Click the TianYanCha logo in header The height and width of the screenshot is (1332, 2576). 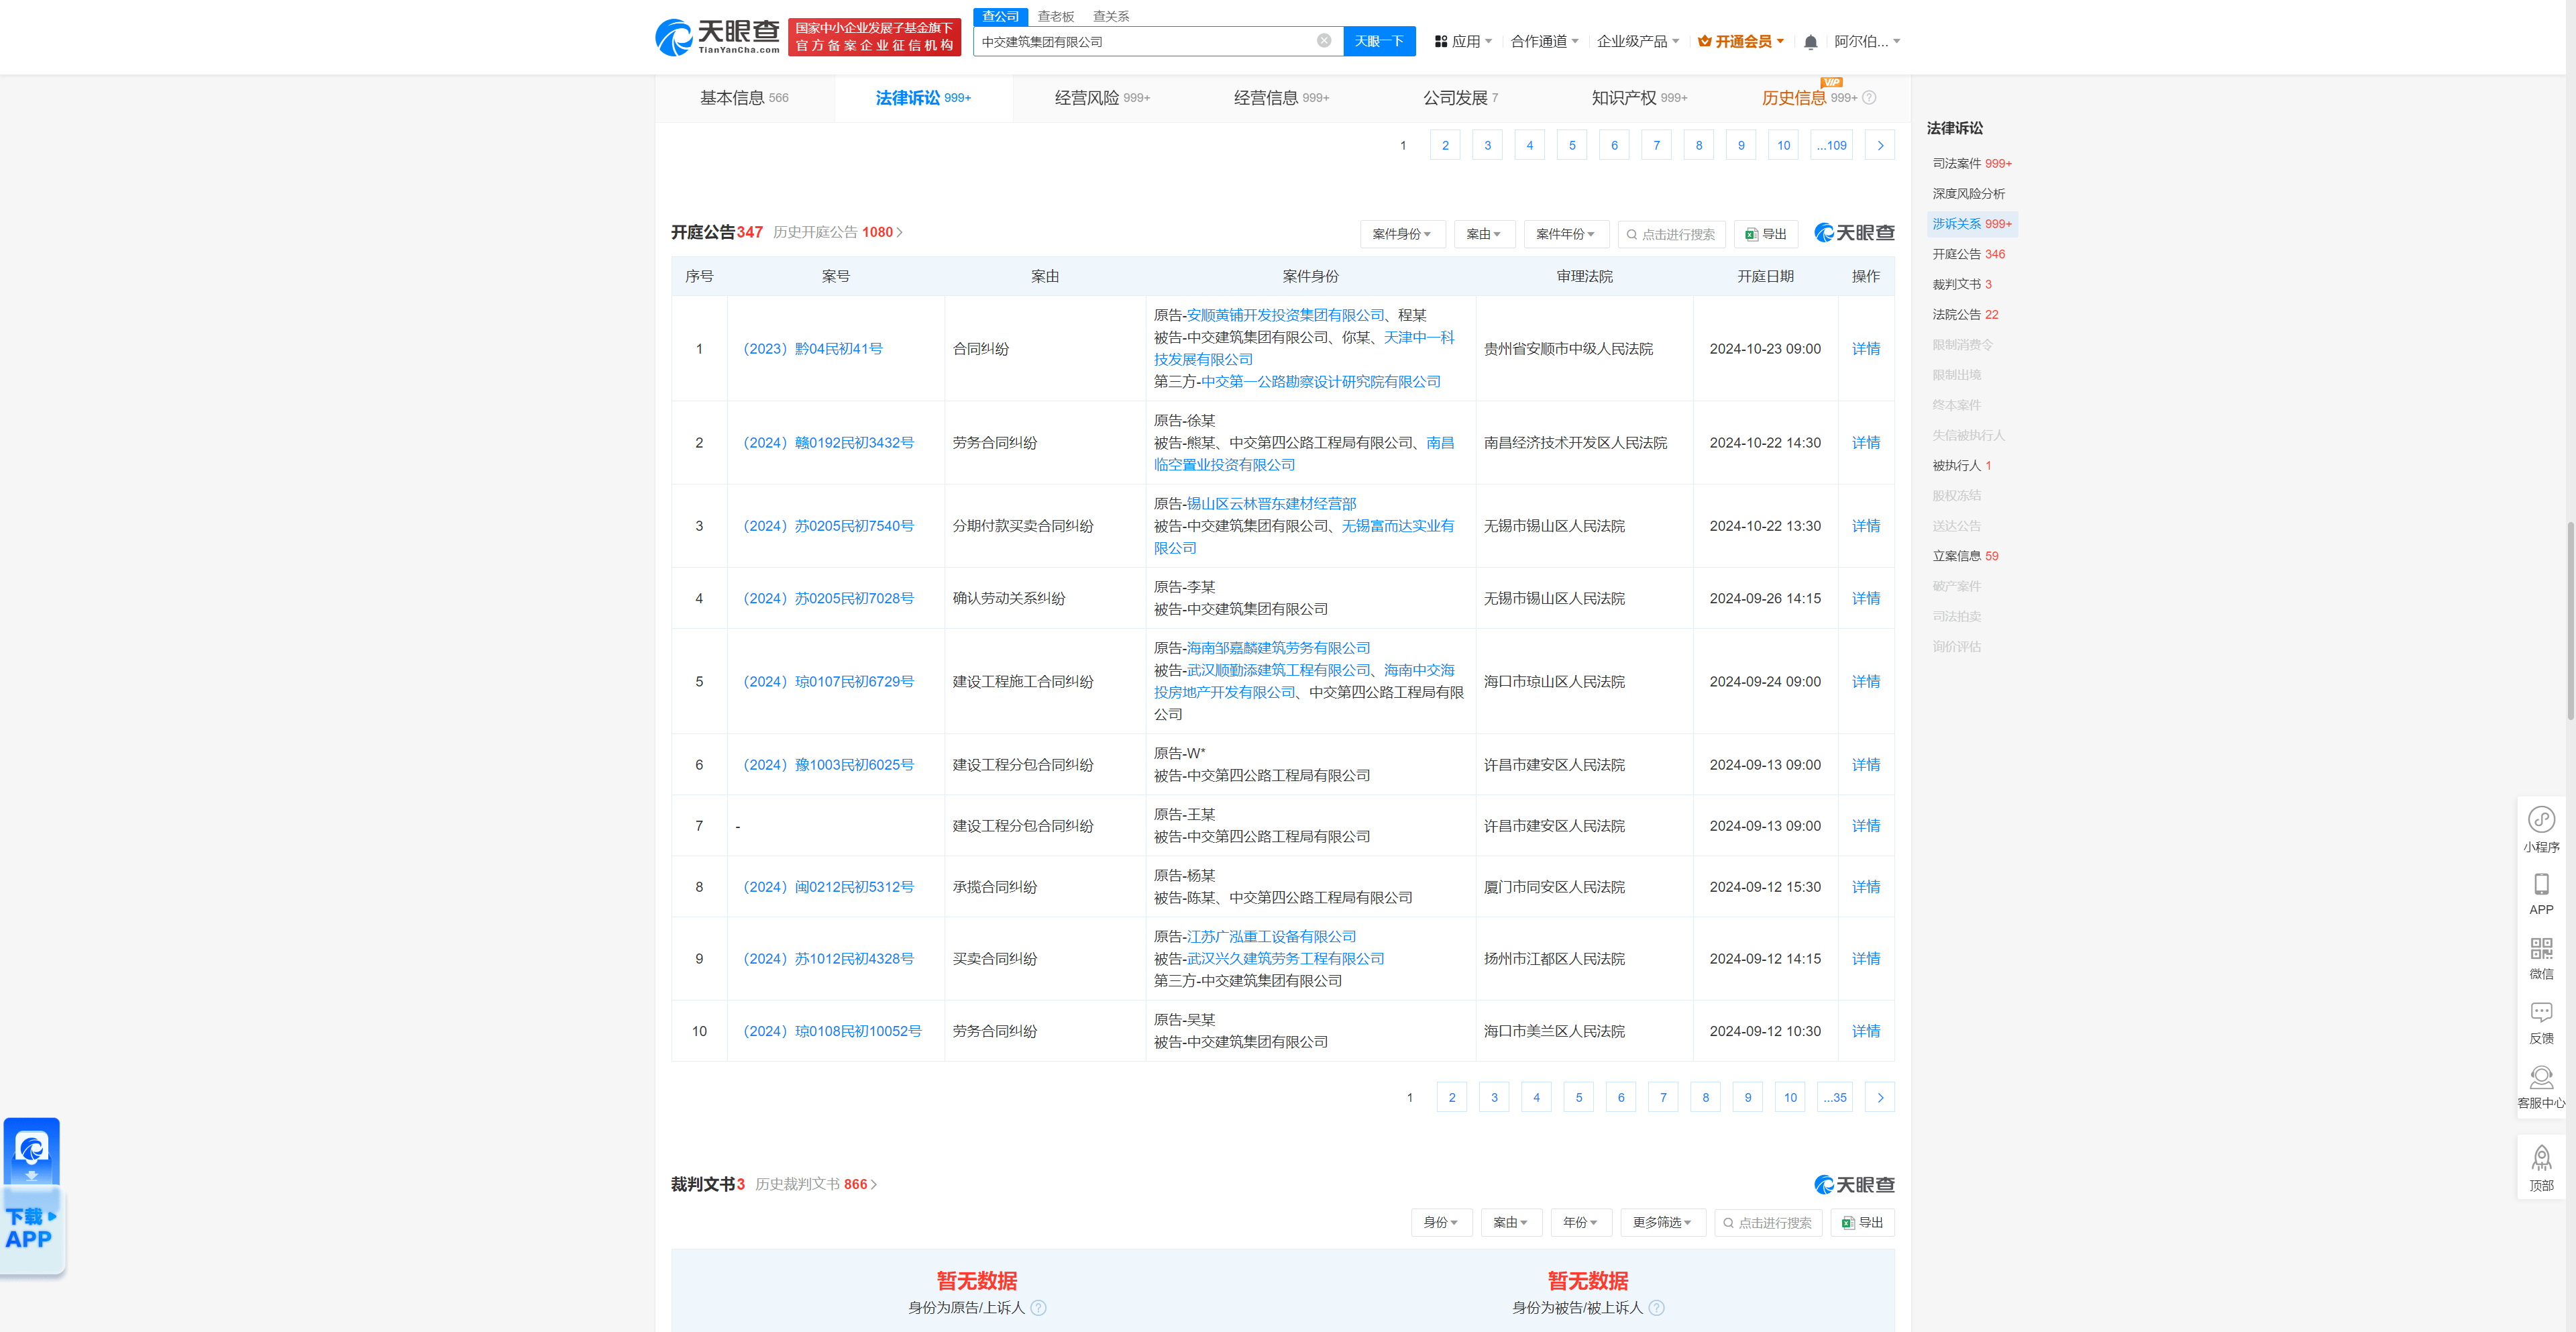pyautogui.click(x=717, y=37)
